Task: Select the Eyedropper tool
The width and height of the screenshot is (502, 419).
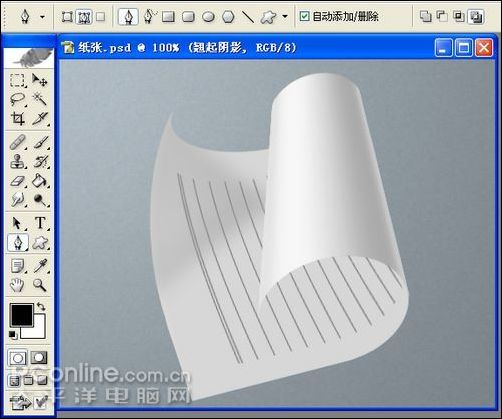Action: click(40, 266)
